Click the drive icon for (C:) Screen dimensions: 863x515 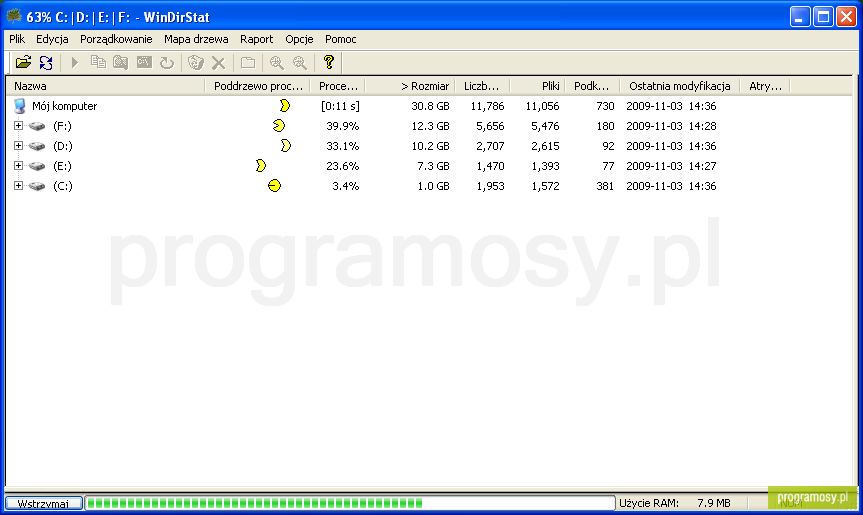tap(37, 186)
